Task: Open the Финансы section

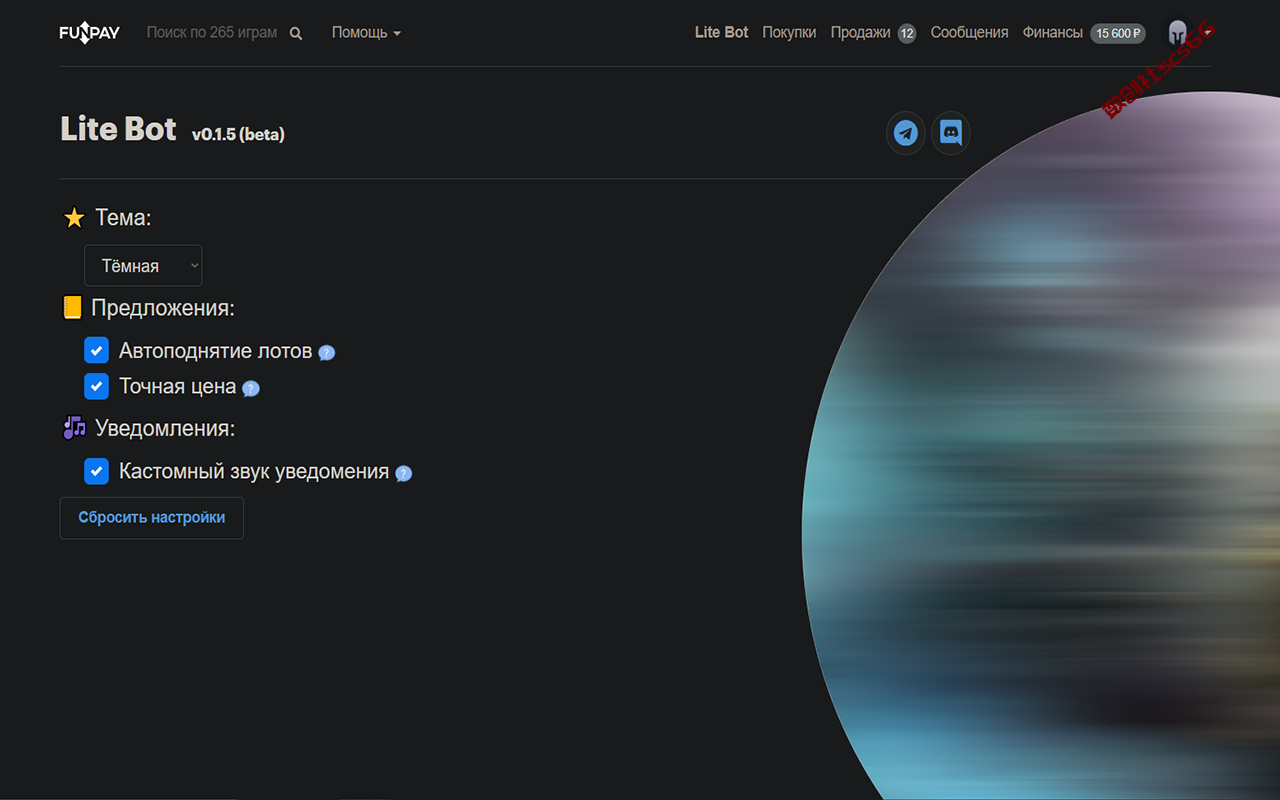Action: pyautogui.click(x=1052, y=33)
